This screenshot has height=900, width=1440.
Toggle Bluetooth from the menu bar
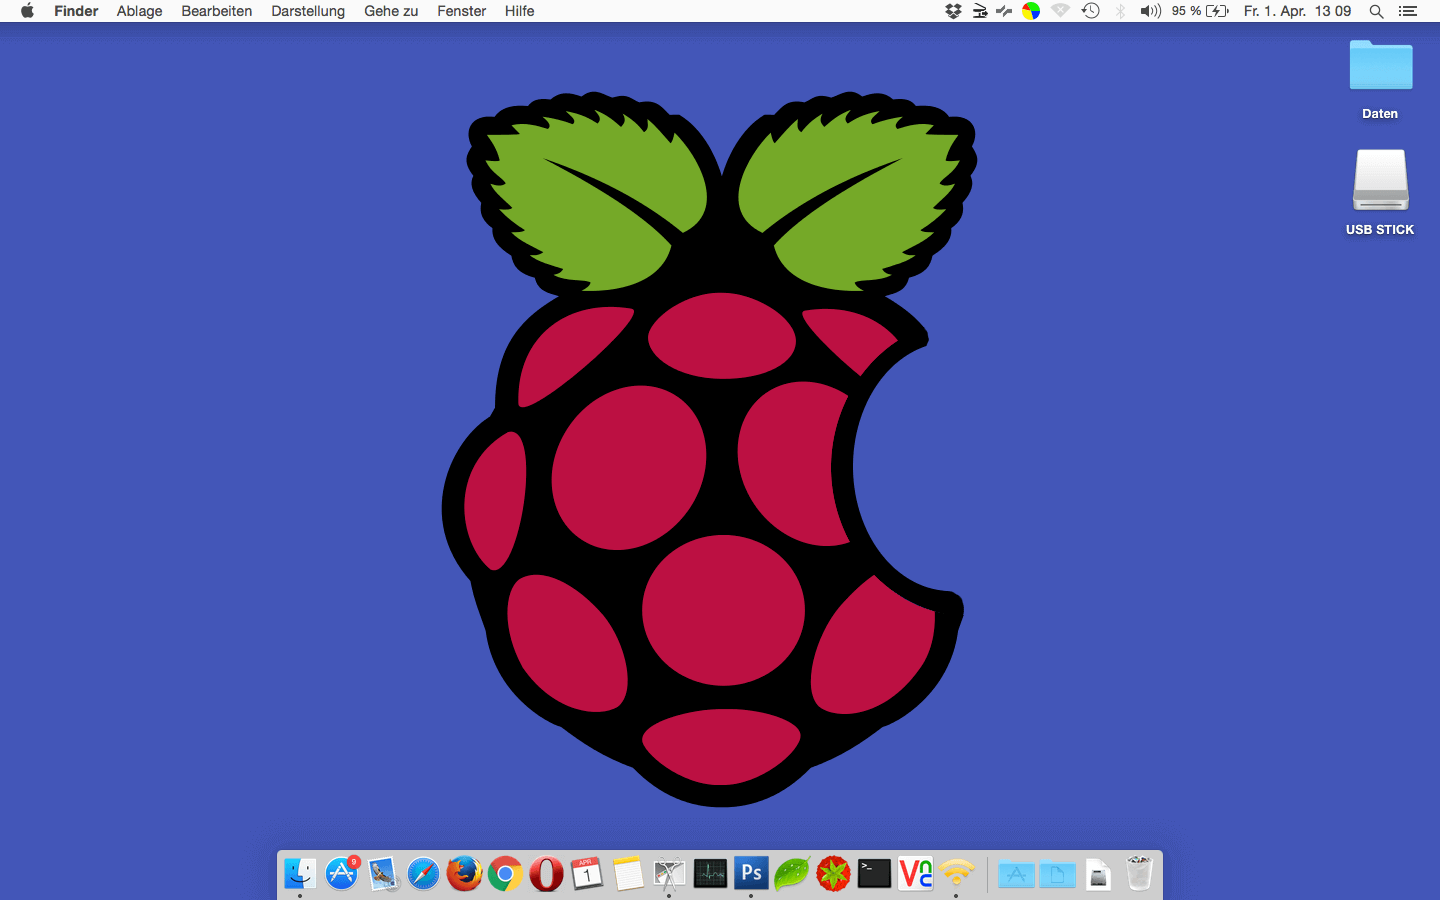tap(1120, 11)
